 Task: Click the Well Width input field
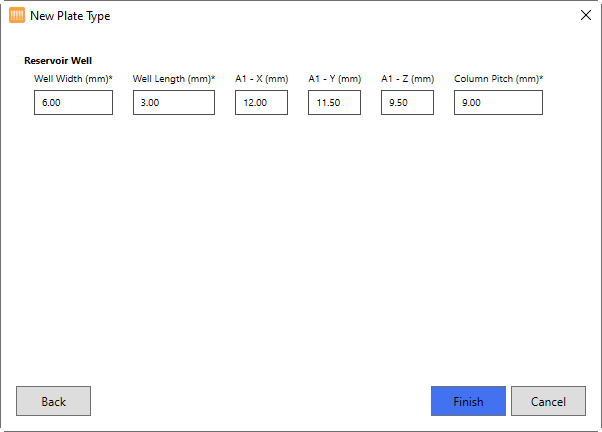pos(73,103)
